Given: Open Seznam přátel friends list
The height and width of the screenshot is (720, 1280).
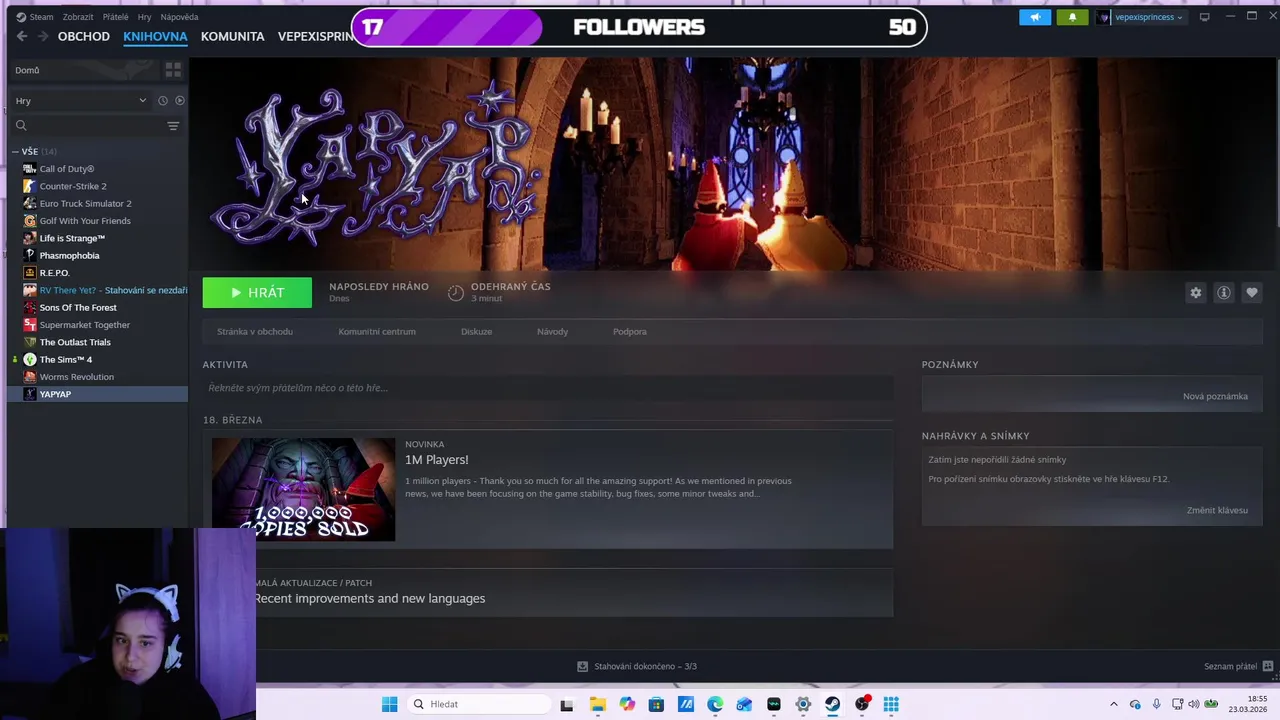Looking at the screenshot, I should click(1238, 667).
